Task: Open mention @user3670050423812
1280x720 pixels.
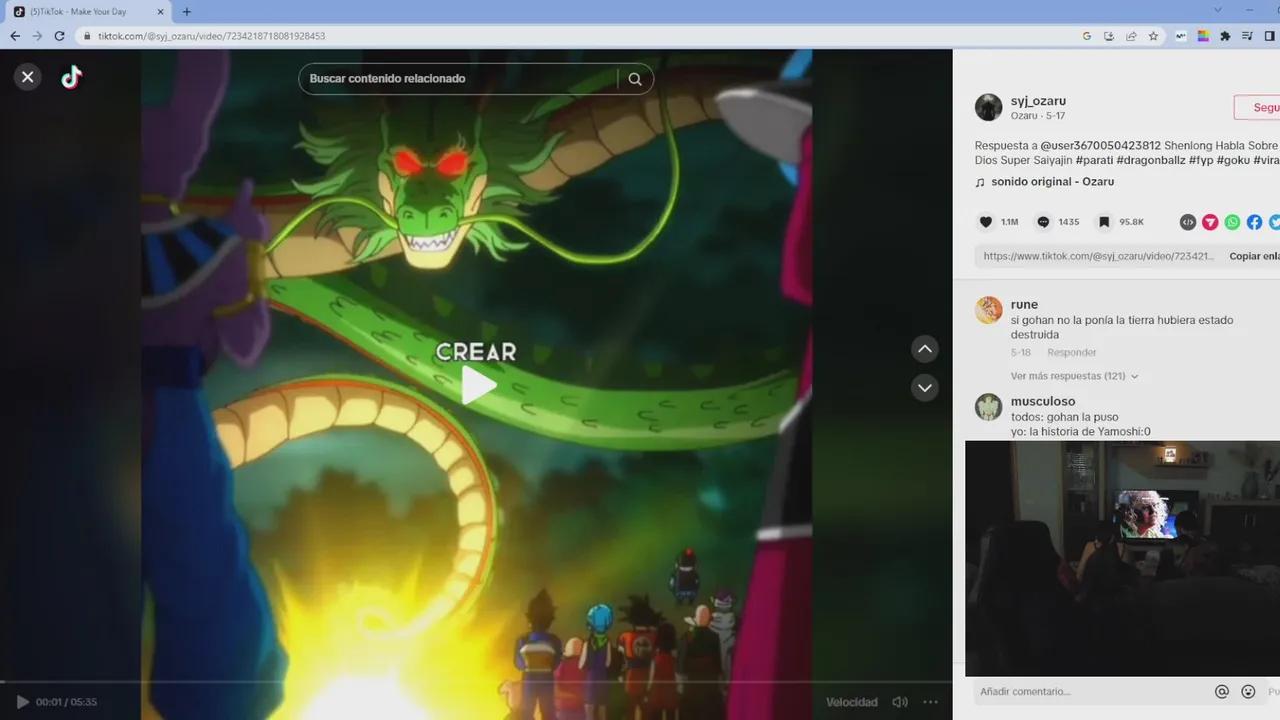Action: 1101,146
